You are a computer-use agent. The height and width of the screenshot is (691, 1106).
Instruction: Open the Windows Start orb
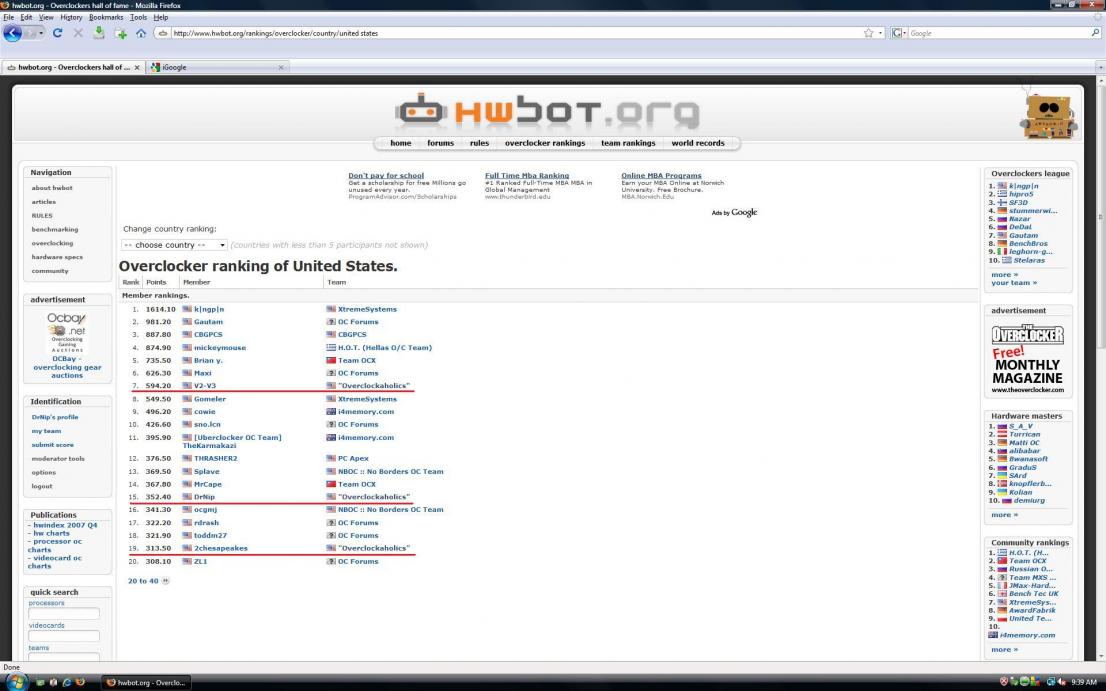click(17, 682)
